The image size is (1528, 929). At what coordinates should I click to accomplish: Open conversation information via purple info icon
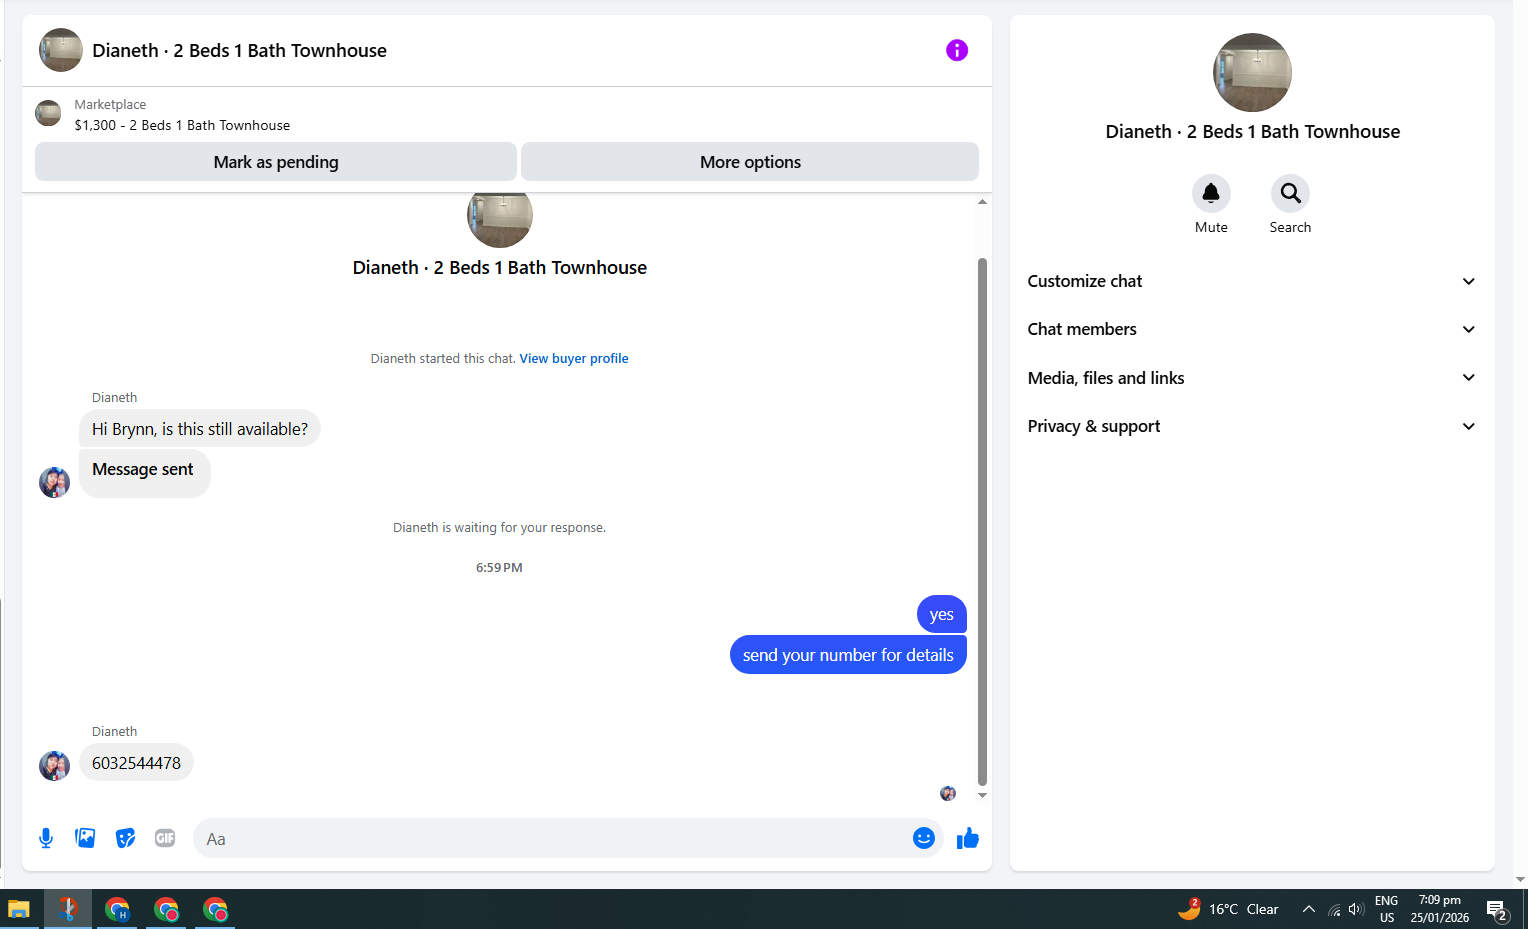pos(957,50)
